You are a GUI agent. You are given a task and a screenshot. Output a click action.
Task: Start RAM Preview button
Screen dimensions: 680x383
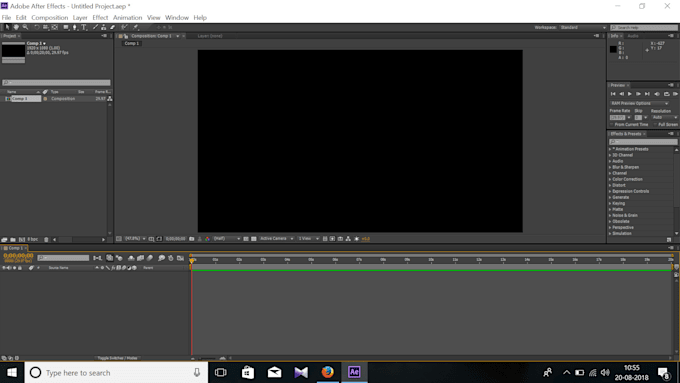(x=675, y=94)
